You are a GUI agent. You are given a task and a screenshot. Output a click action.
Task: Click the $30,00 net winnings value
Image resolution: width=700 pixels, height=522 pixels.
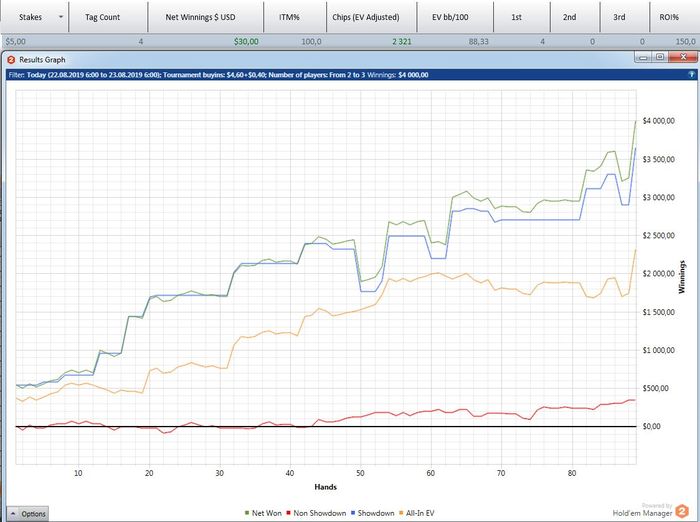(x=246, y=42)
